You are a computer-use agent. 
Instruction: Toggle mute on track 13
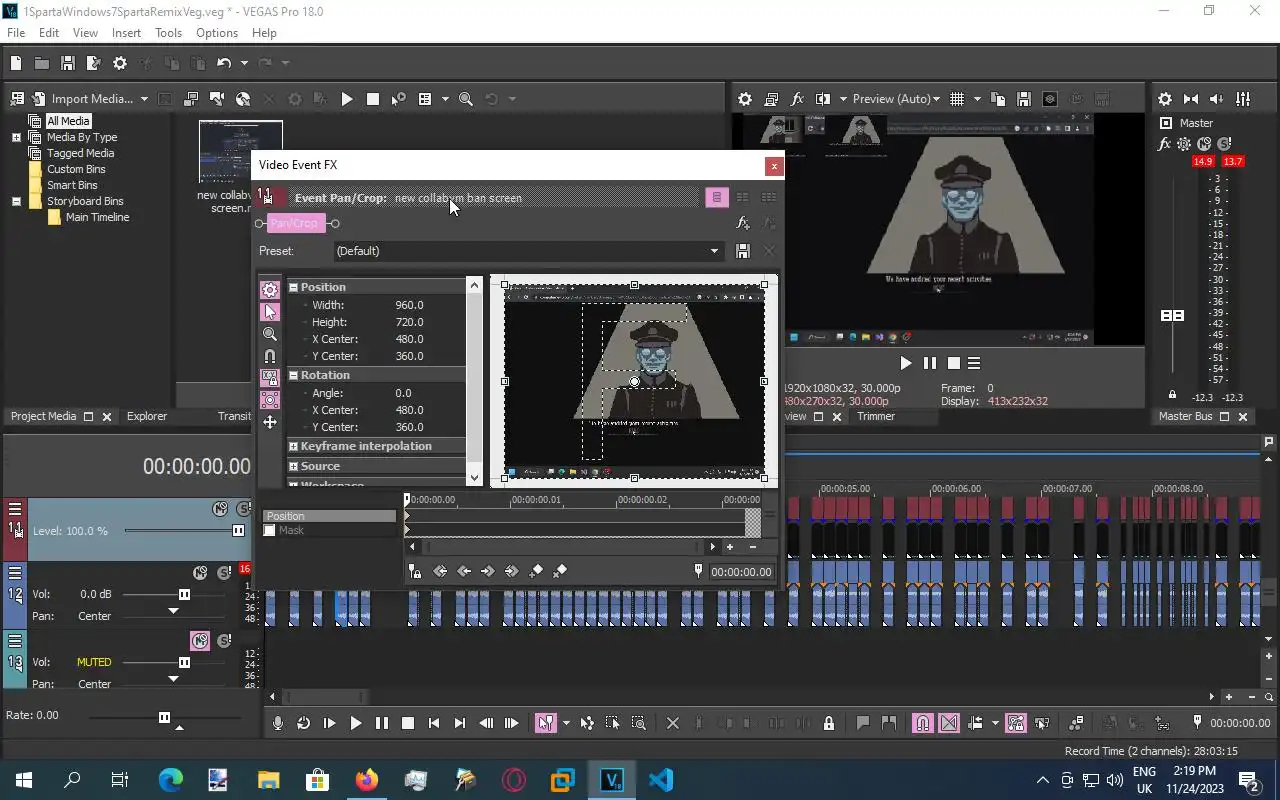pos(200,641)
